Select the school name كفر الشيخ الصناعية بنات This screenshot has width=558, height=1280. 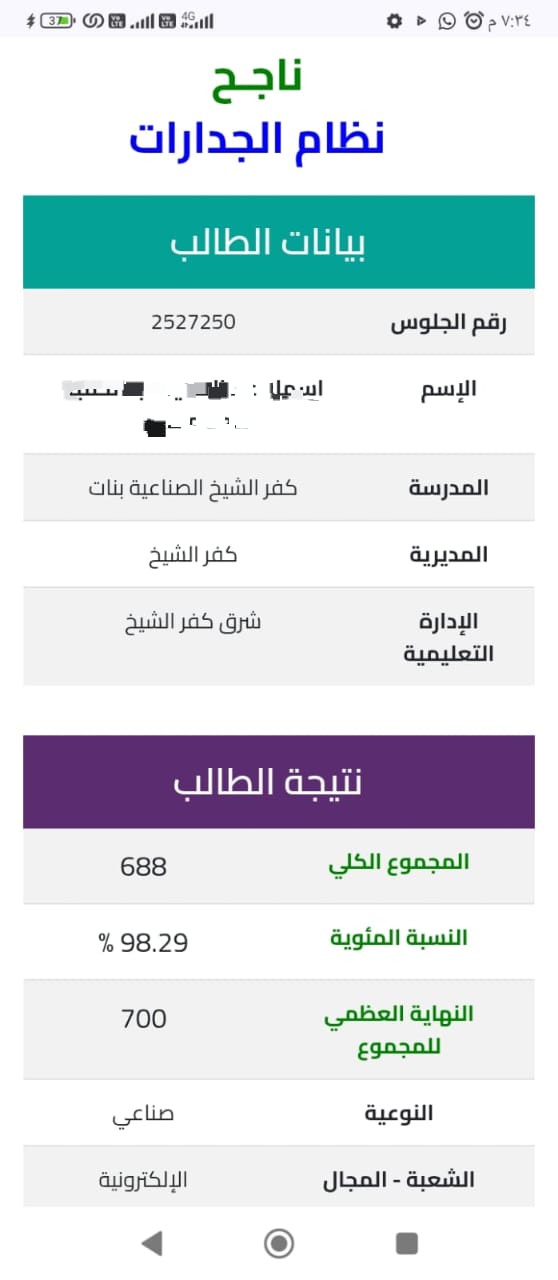coord(193,488)
